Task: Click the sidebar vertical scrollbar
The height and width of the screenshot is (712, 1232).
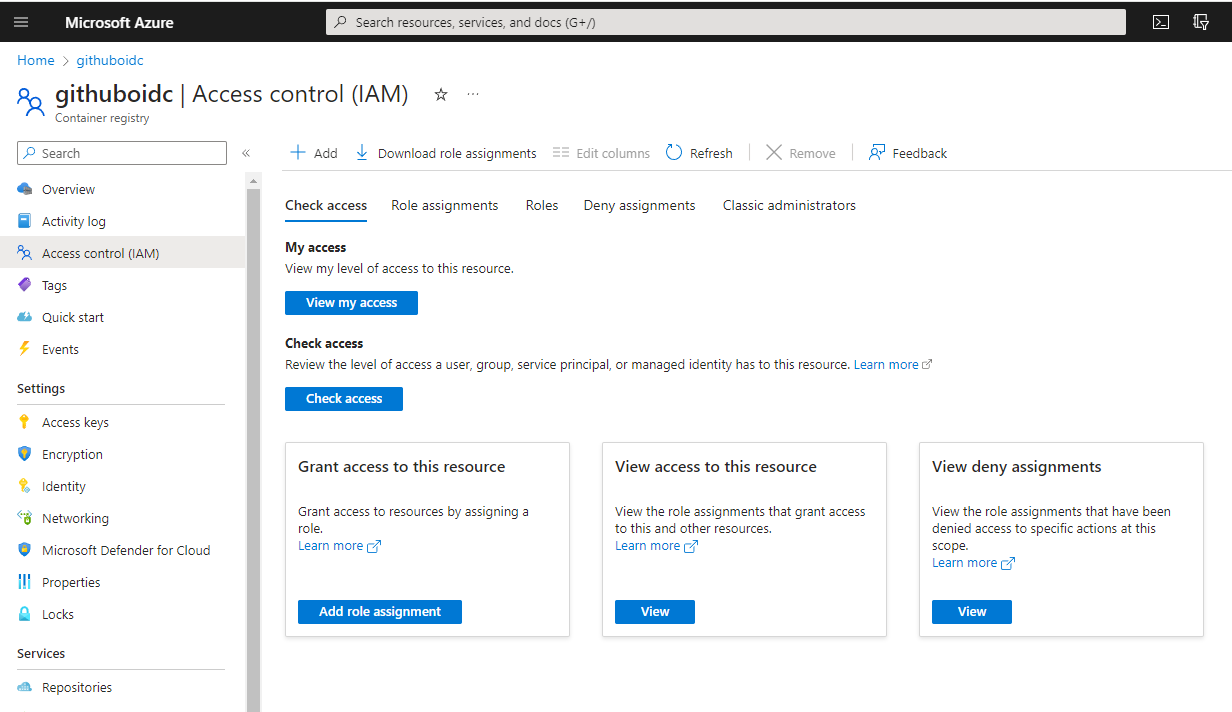Action: pos(253,450)
